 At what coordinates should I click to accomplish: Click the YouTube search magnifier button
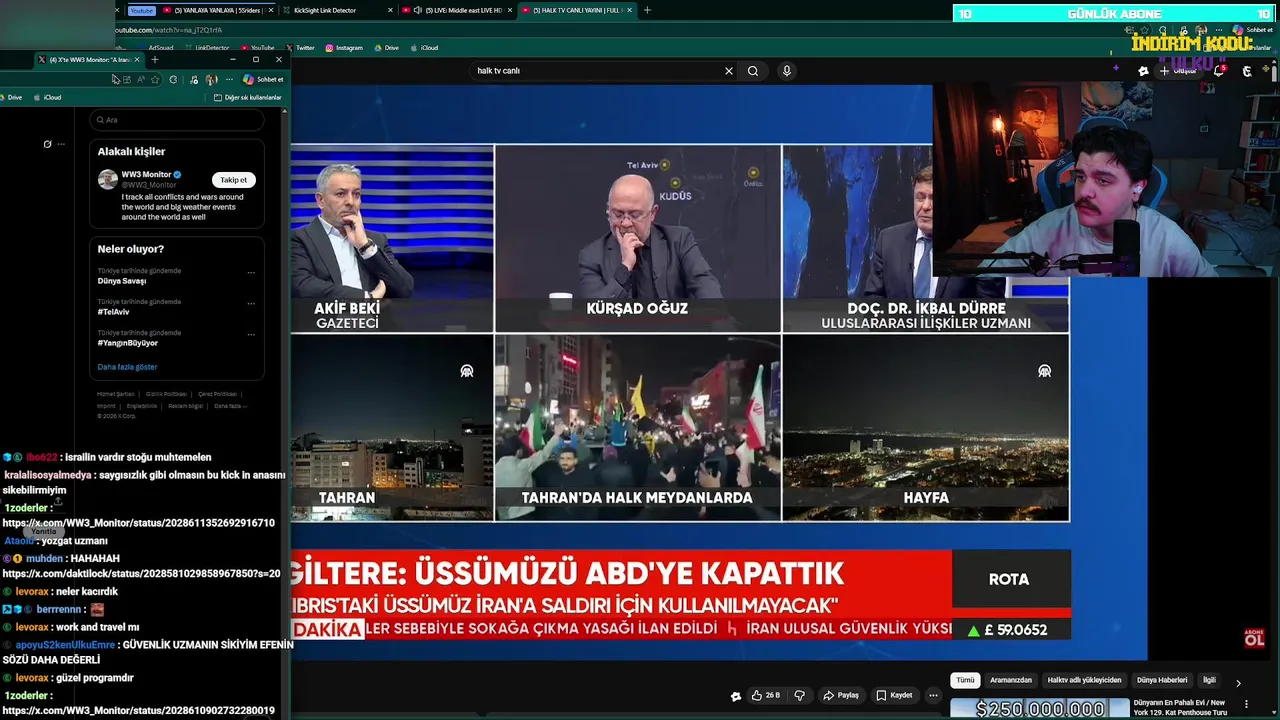click(753, 71)
